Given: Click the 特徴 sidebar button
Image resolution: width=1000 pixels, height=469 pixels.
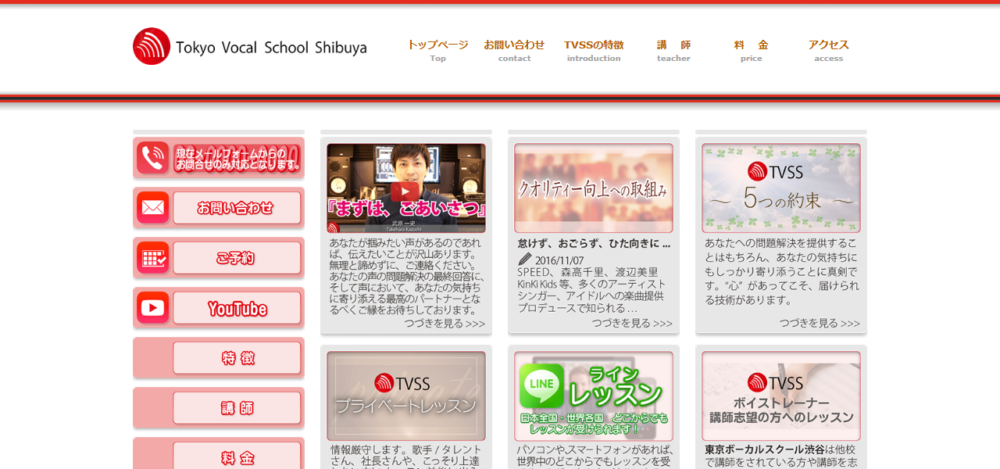Looking at the screenshot, I should click(x=237, y=358).
